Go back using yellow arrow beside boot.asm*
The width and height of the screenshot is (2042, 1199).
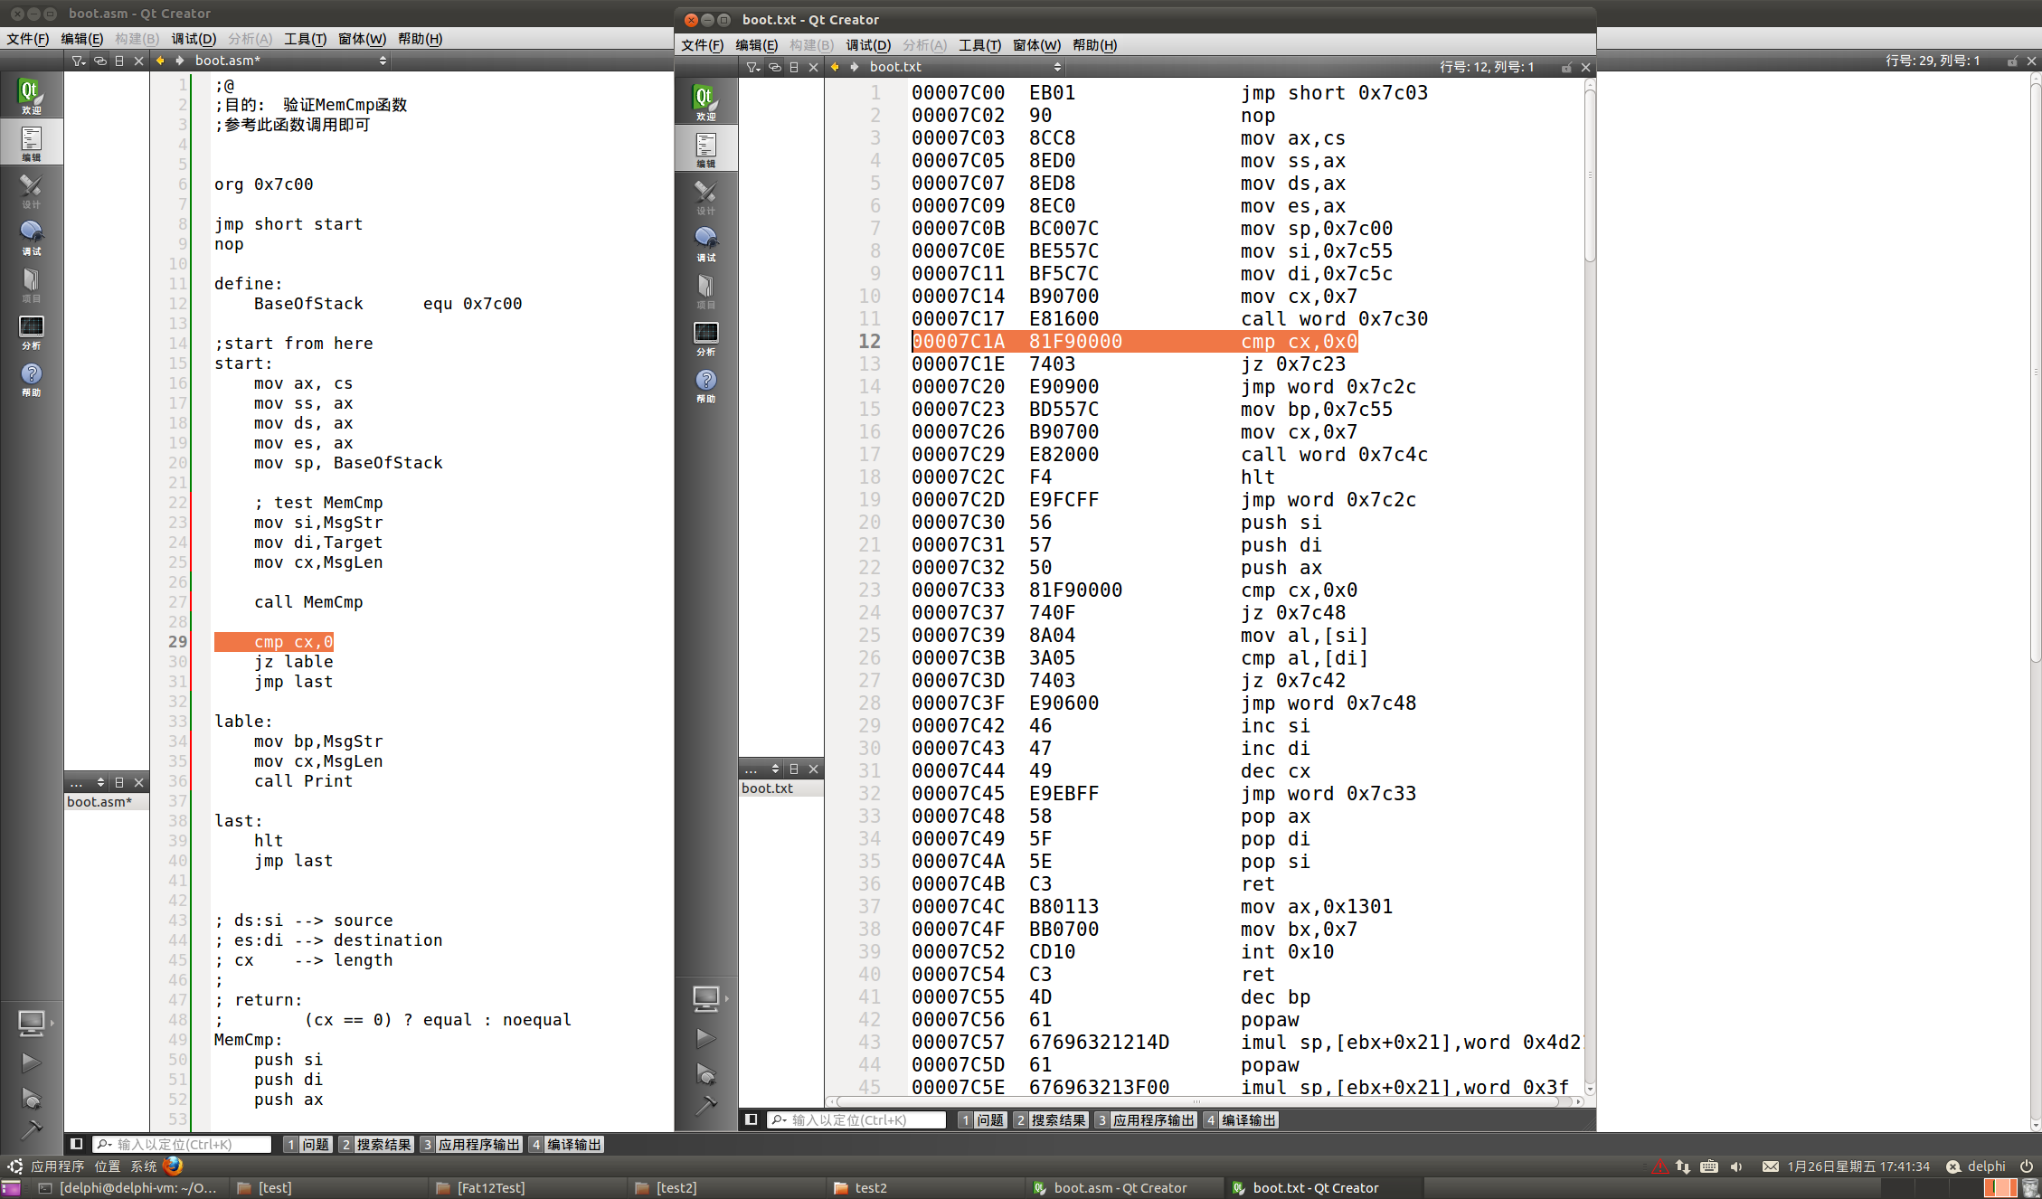pos(160,61)
